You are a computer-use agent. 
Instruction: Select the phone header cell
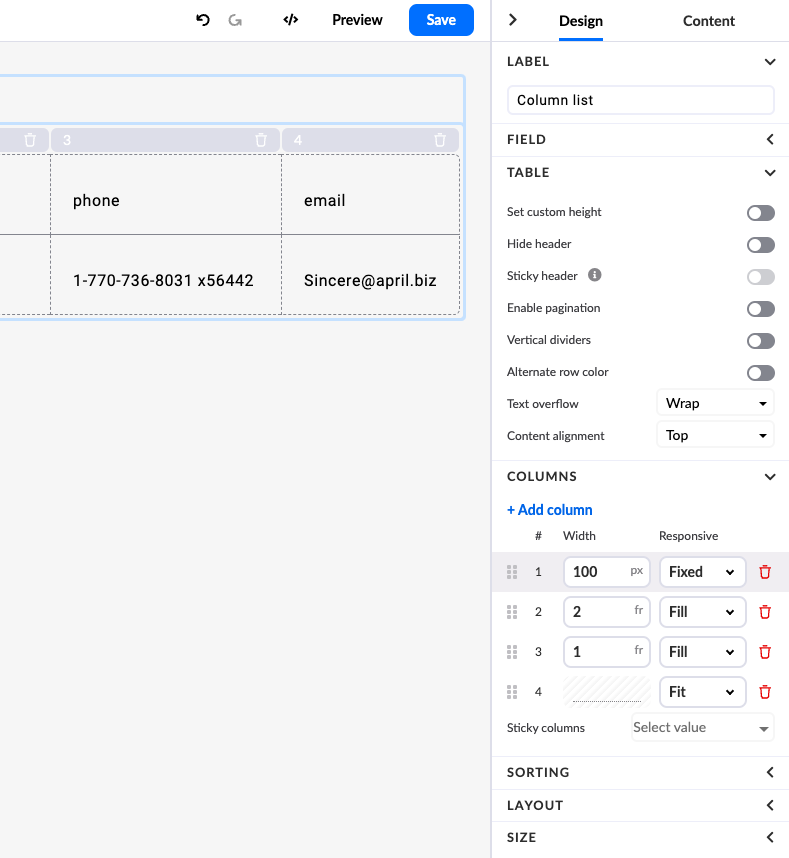pos(166,195)
